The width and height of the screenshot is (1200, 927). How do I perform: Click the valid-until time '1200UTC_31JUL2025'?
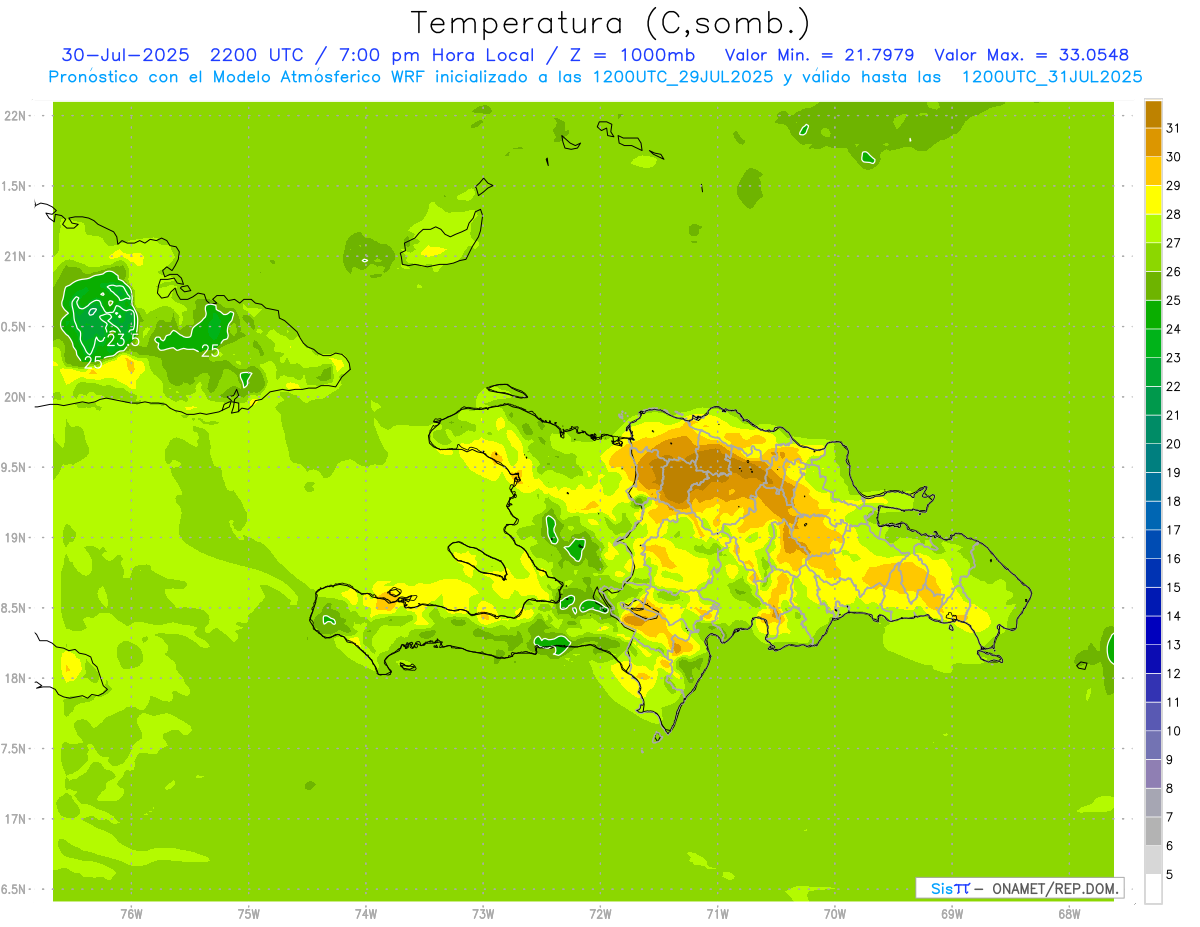(x=1051, y=77)
